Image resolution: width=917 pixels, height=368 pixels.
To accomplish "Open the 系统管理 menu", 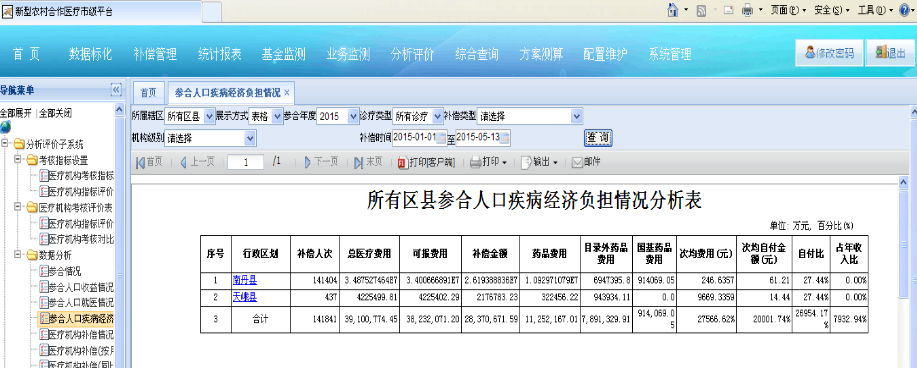I will pyautogui.click(x=670, y=54).
